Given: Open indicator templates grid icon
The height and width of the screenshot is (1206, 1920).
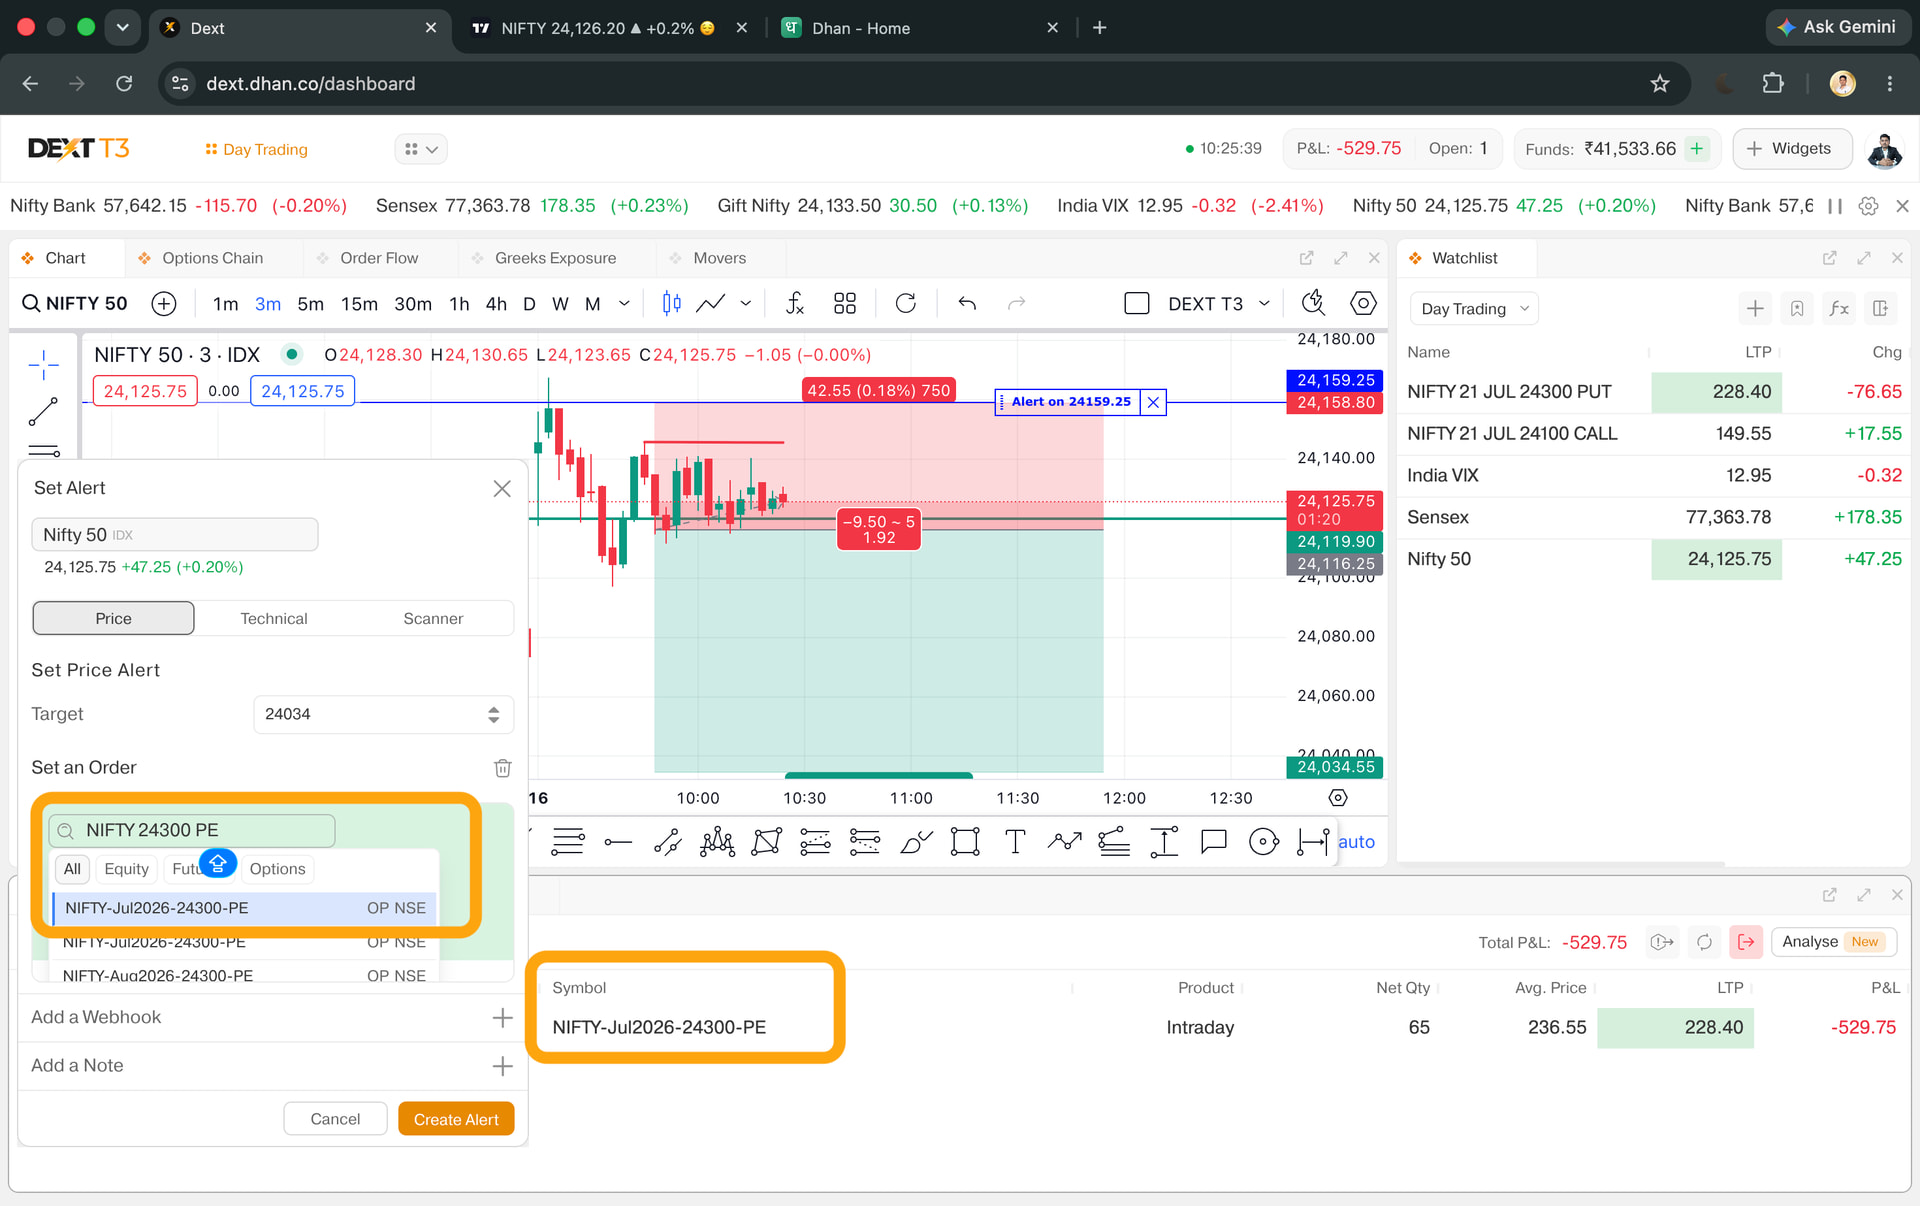Looking at the screenshot, I should [845, 304].
